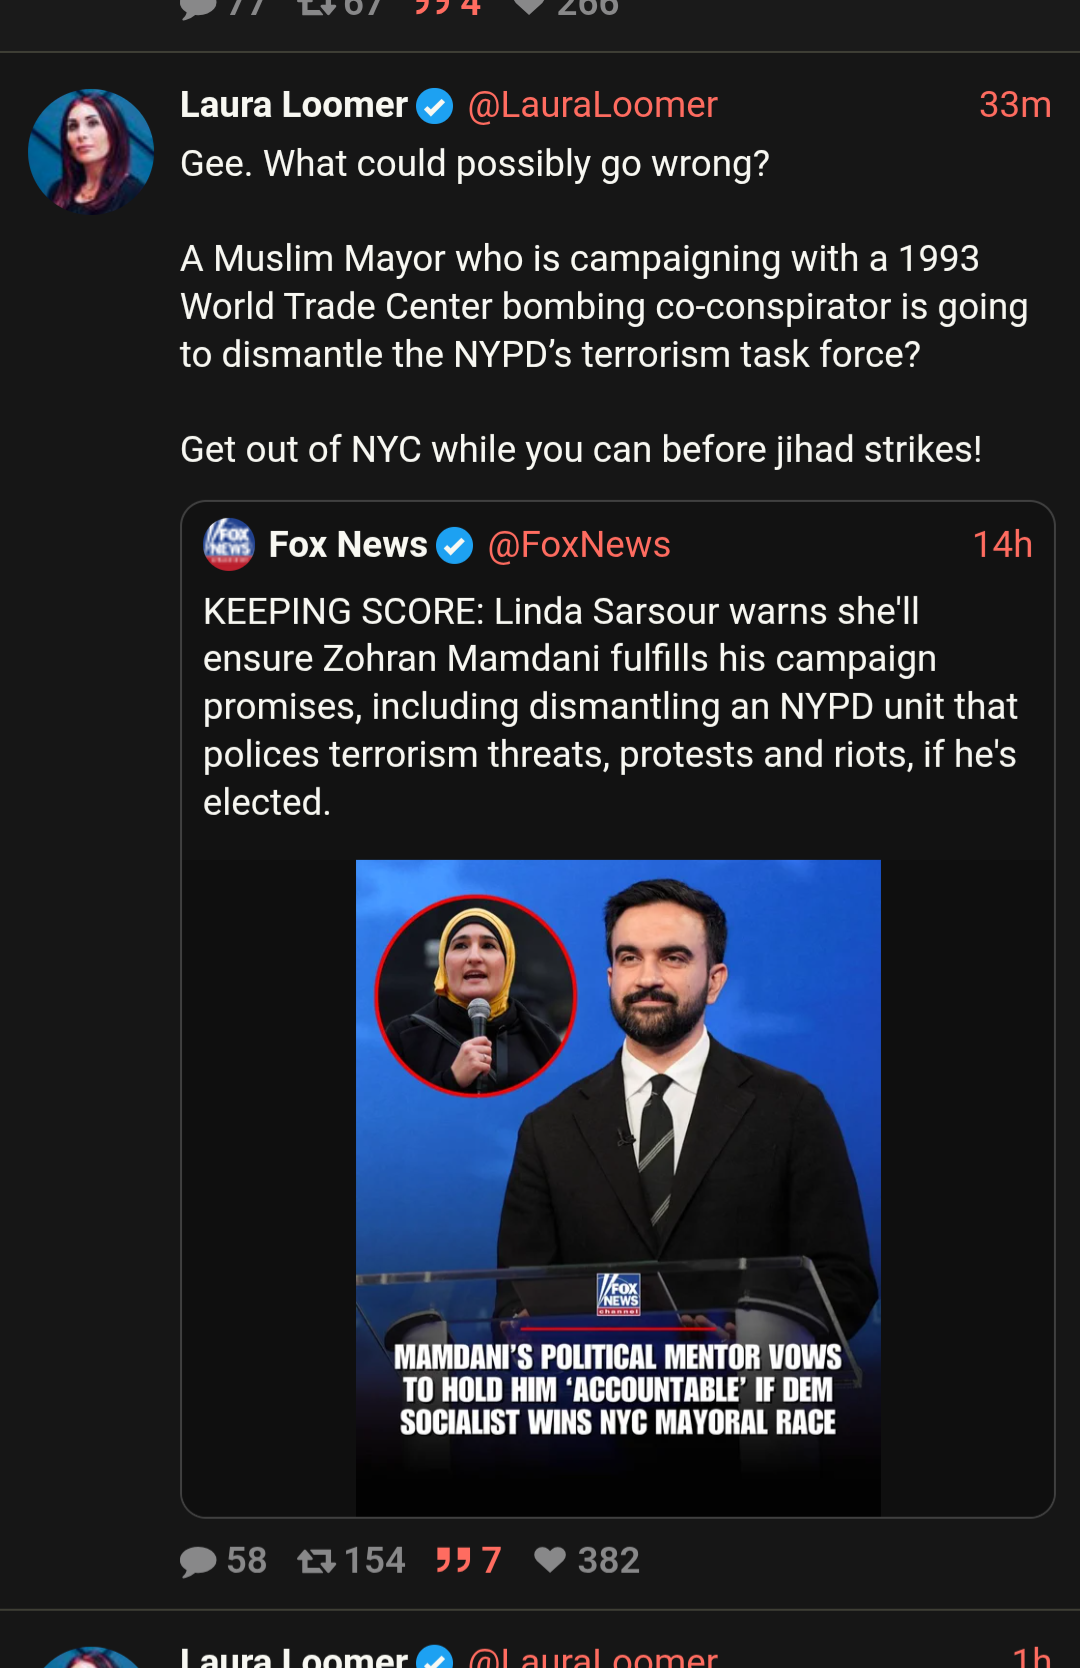Click the Fox News display name

coord(348,545)
